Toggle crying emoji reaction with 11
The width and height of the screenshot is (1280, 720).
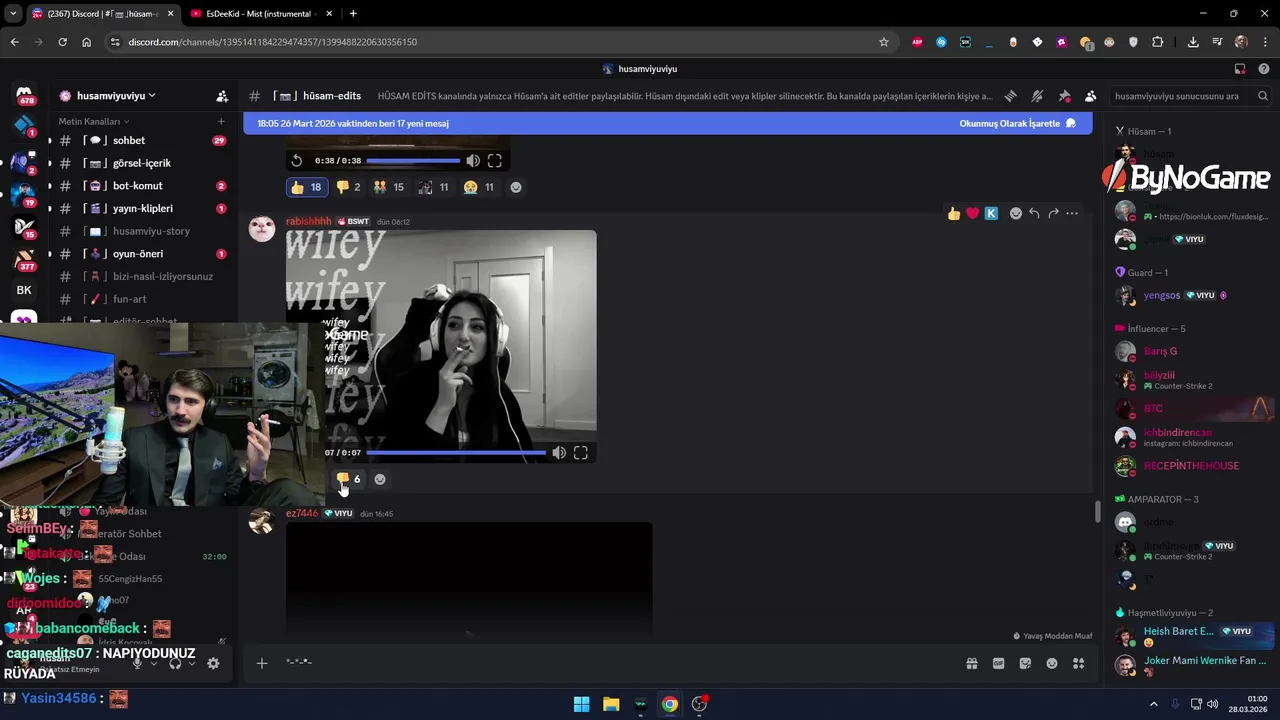click(x=478, y=187)
